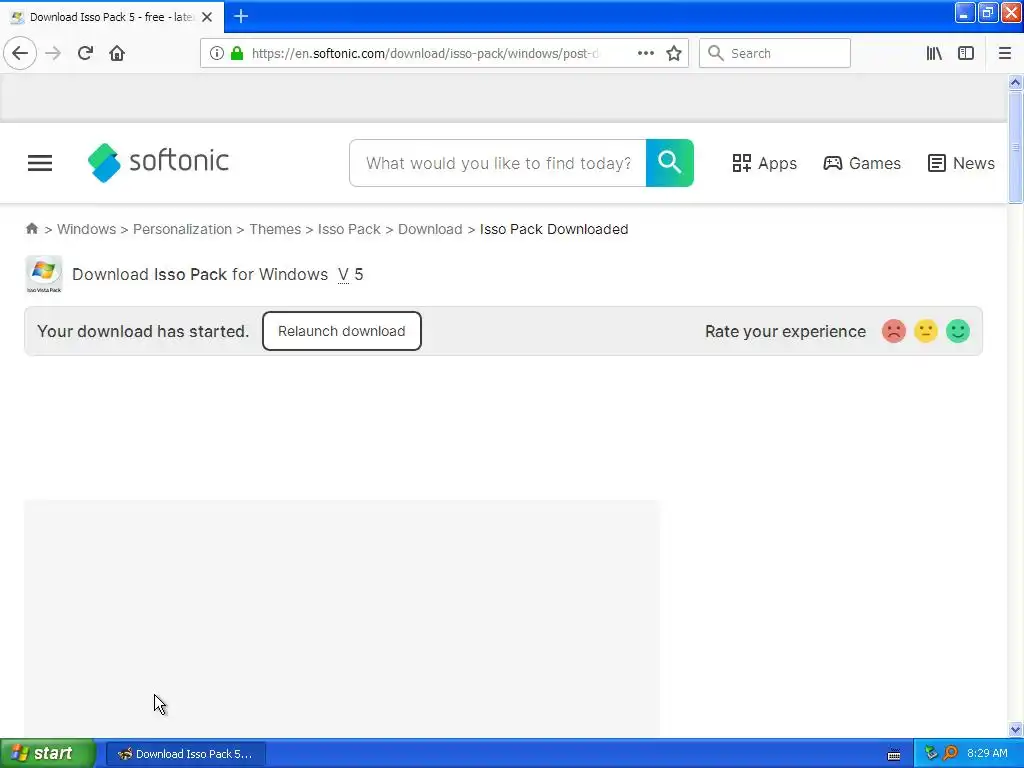Rate experience with the neutral yellow face
Viewport: 1024px width, 768px height.
point(925,331)
